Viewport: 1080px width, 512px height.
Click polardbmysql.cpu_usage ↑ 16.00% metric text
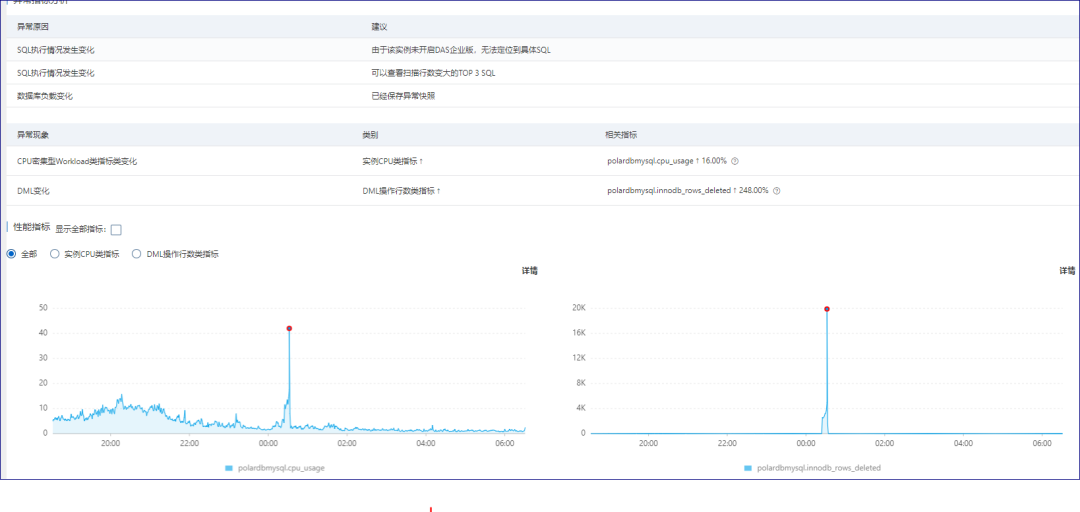[x=667, y=161]
